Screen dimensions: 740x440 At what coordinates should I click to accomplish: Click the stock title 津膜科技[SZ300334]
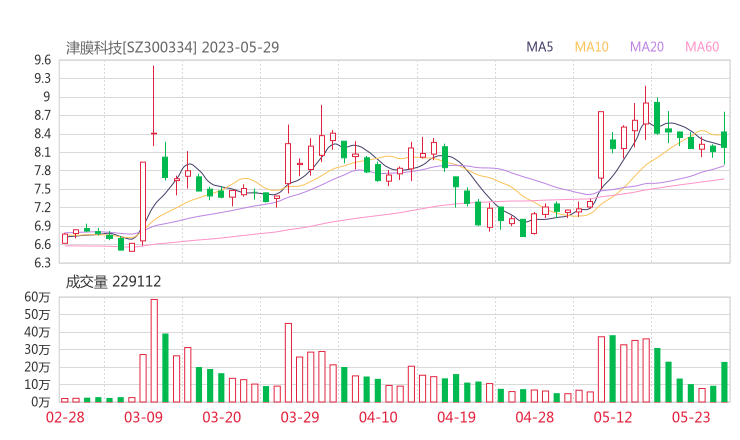pos(131,48)
